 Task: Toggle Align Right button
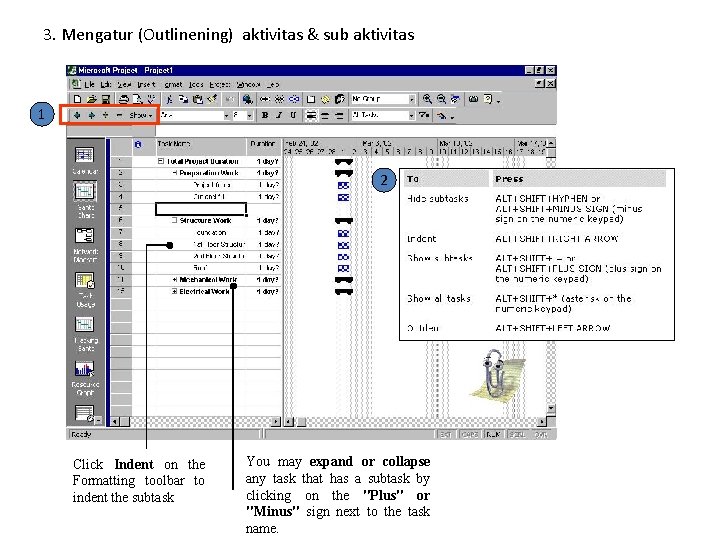point(339,115)
